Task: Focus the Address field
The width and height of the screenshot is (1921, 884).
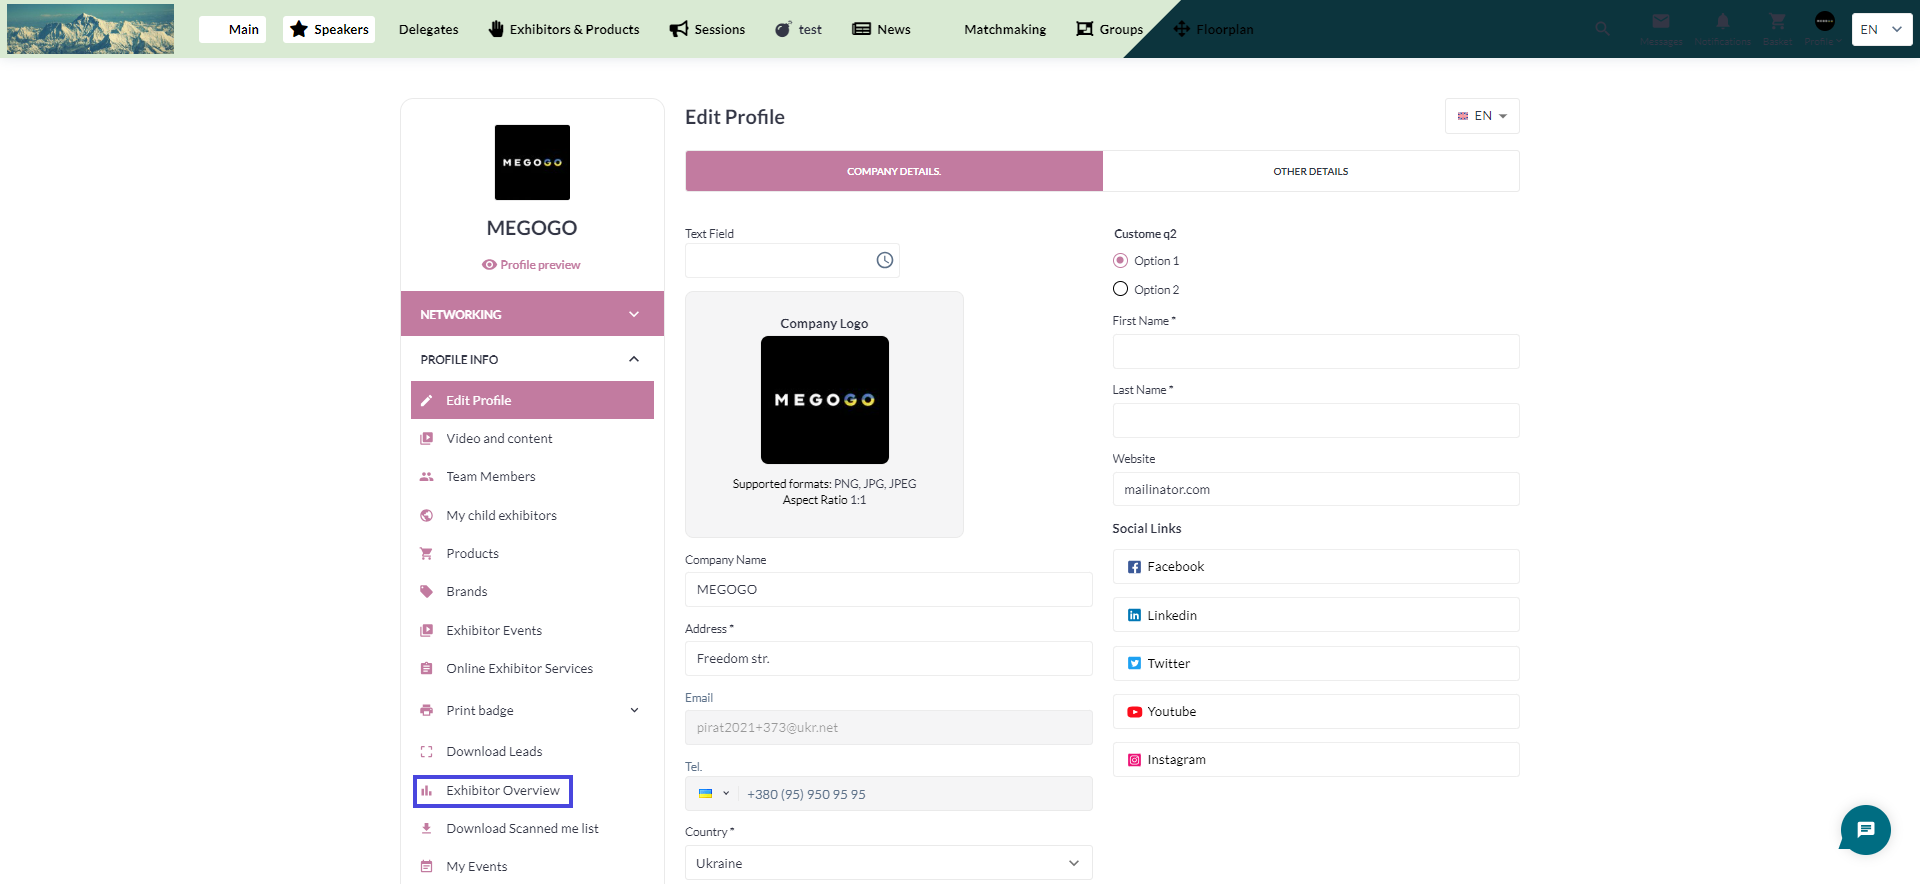Action: pyautogui.click(x=889, y=659)
